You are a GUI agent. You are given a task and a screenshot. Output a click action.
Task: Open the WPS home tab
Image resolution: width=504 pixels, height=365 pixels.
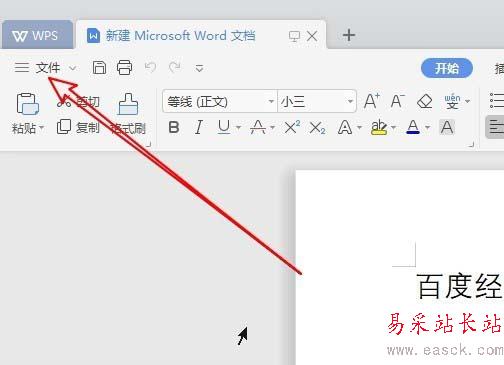click(x=37, y=35)
